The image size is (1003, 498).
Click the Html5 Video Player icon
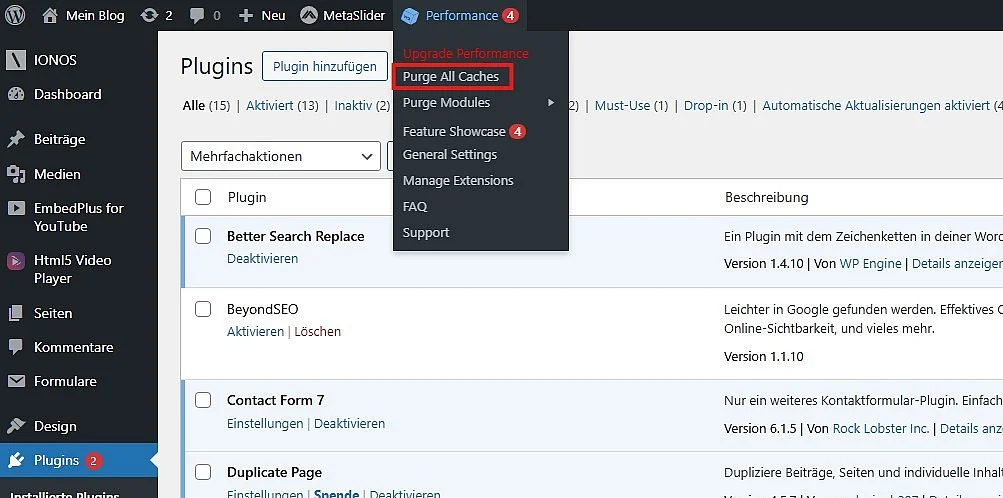pos(16,260)
